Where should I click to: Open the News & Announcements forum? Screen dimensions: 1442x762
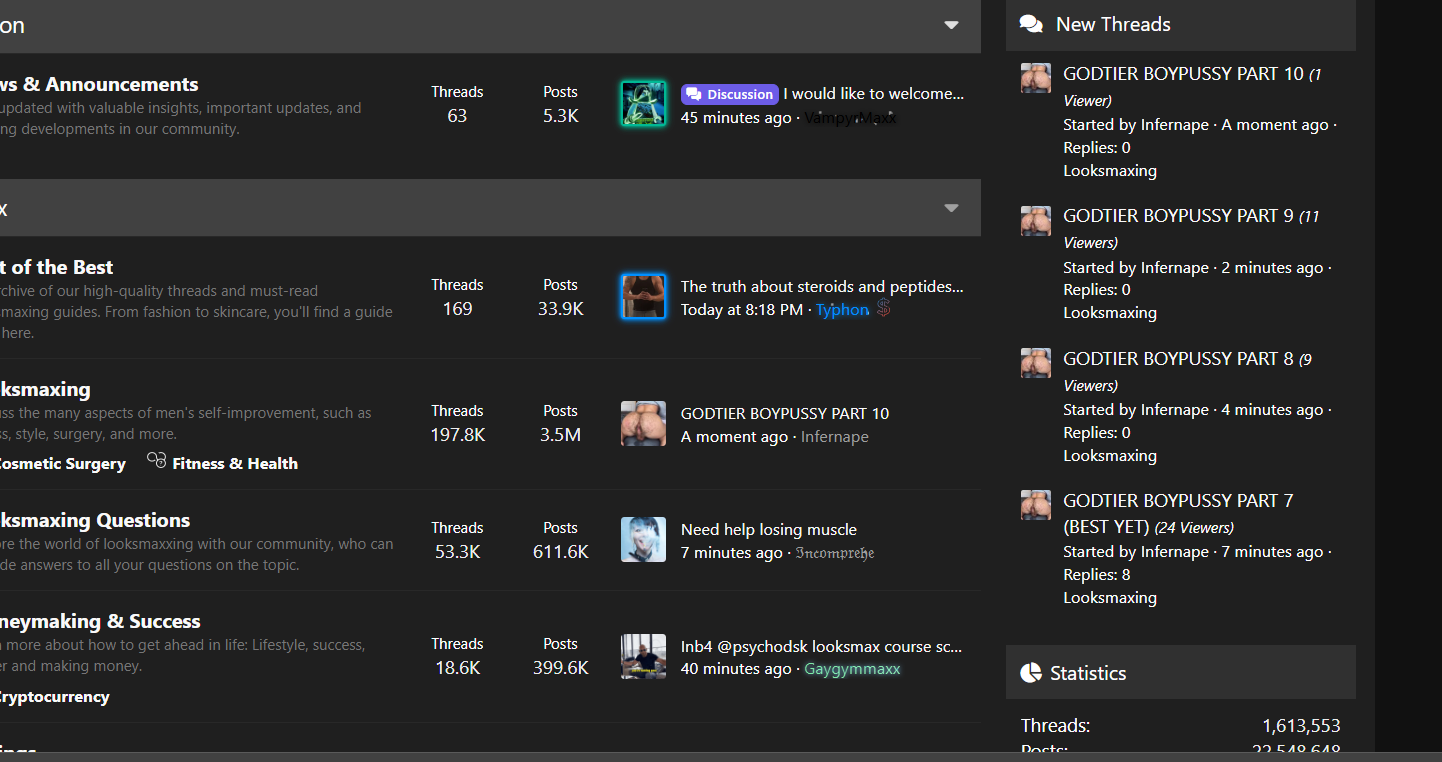coord(99,84)
